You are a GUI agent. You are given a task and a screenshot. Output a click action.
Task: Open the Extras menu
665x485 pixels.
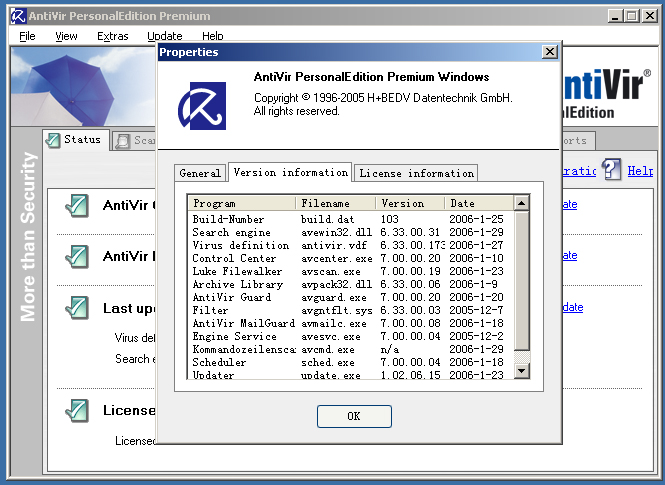tap(112, 36)
